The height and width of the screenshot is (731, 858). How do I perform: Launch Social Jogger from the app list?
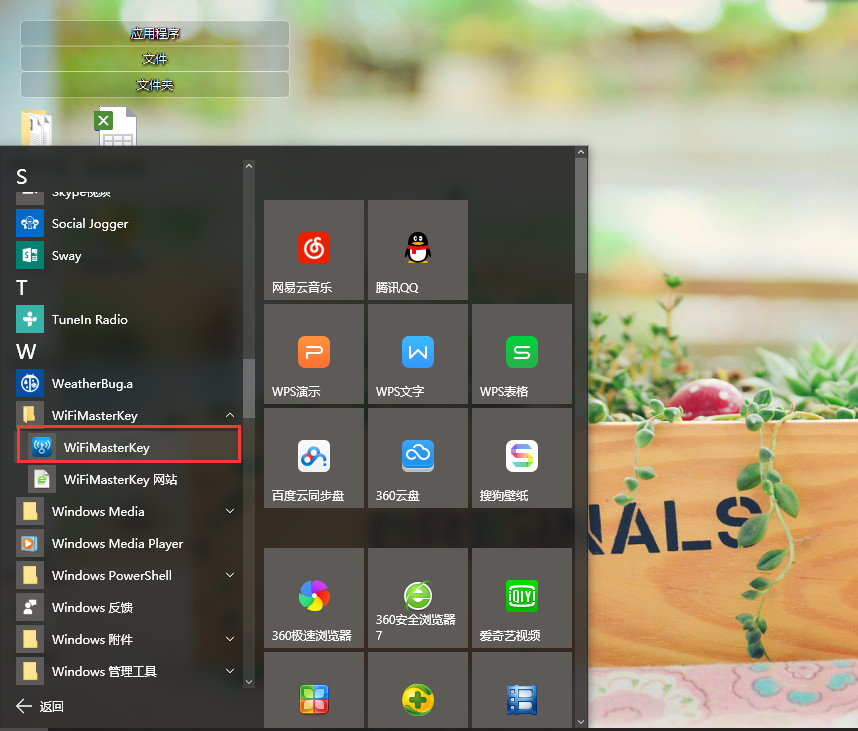(128, 223)
